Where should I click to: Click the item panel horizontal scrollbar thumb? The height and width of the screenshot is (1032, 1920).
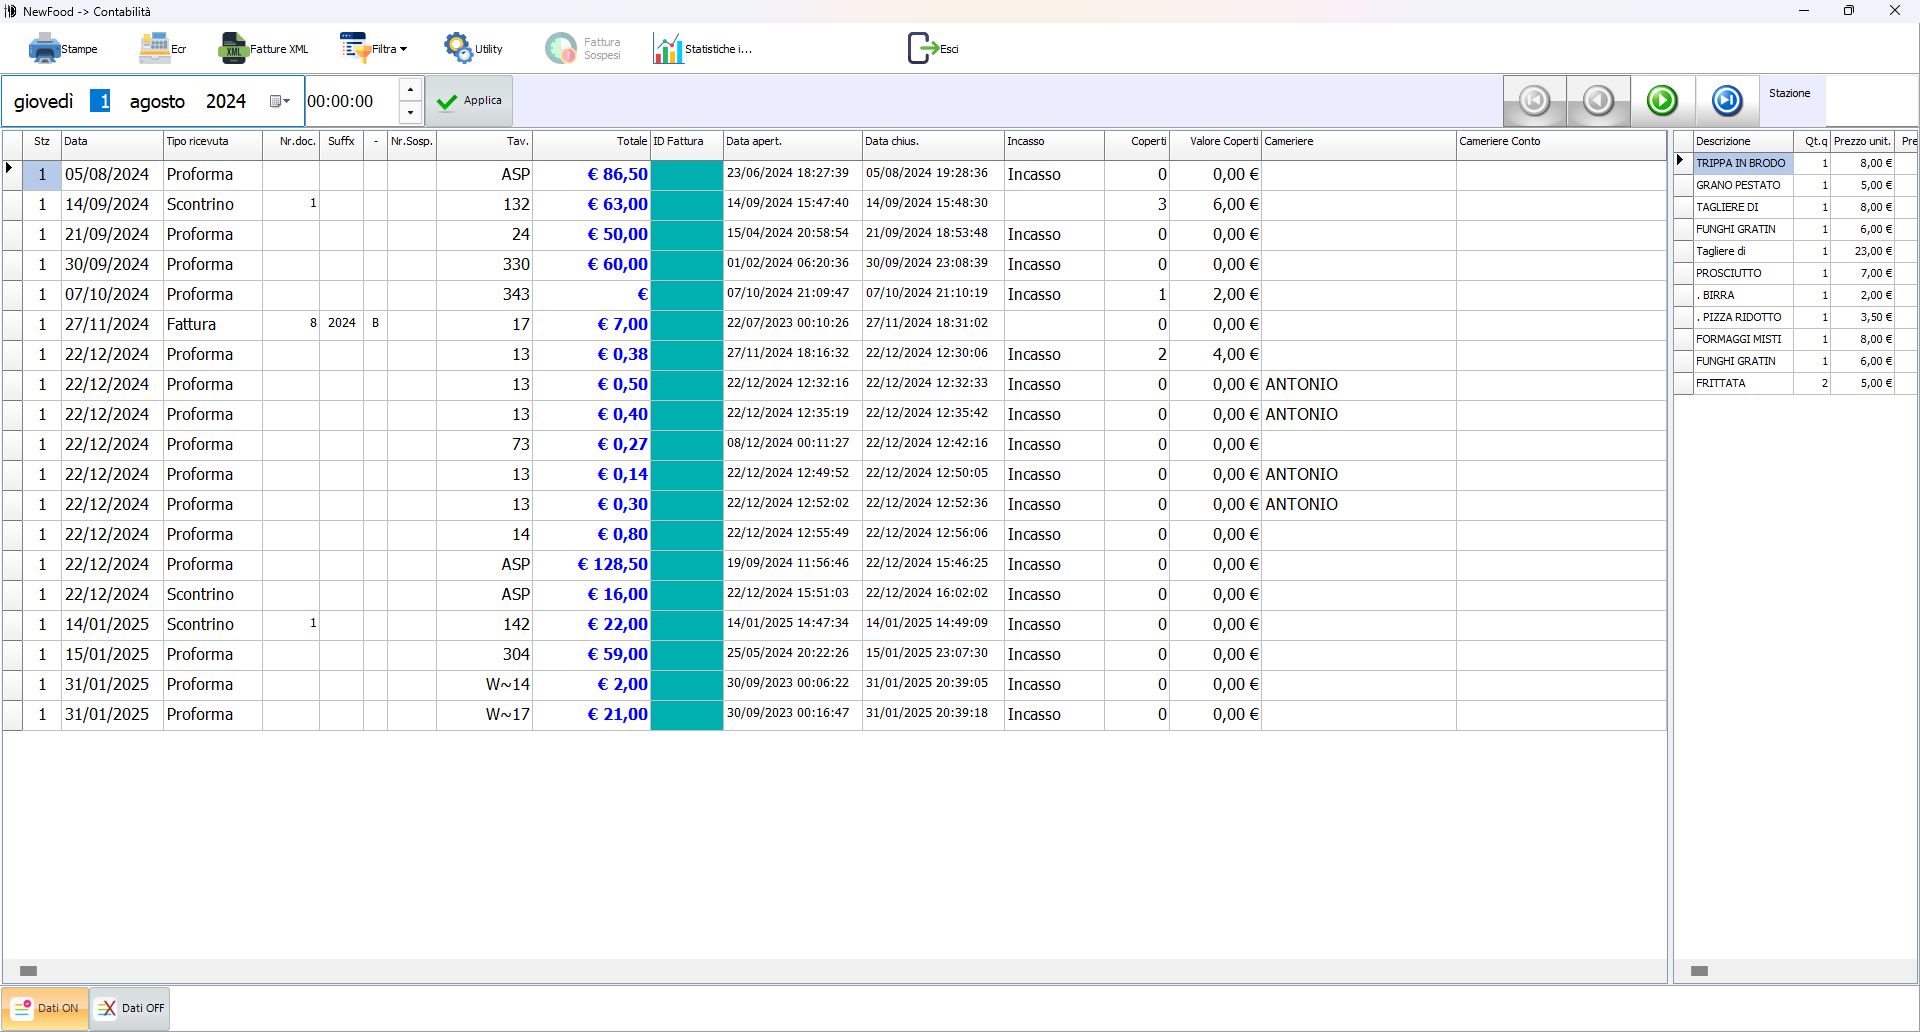(1699, 971)
